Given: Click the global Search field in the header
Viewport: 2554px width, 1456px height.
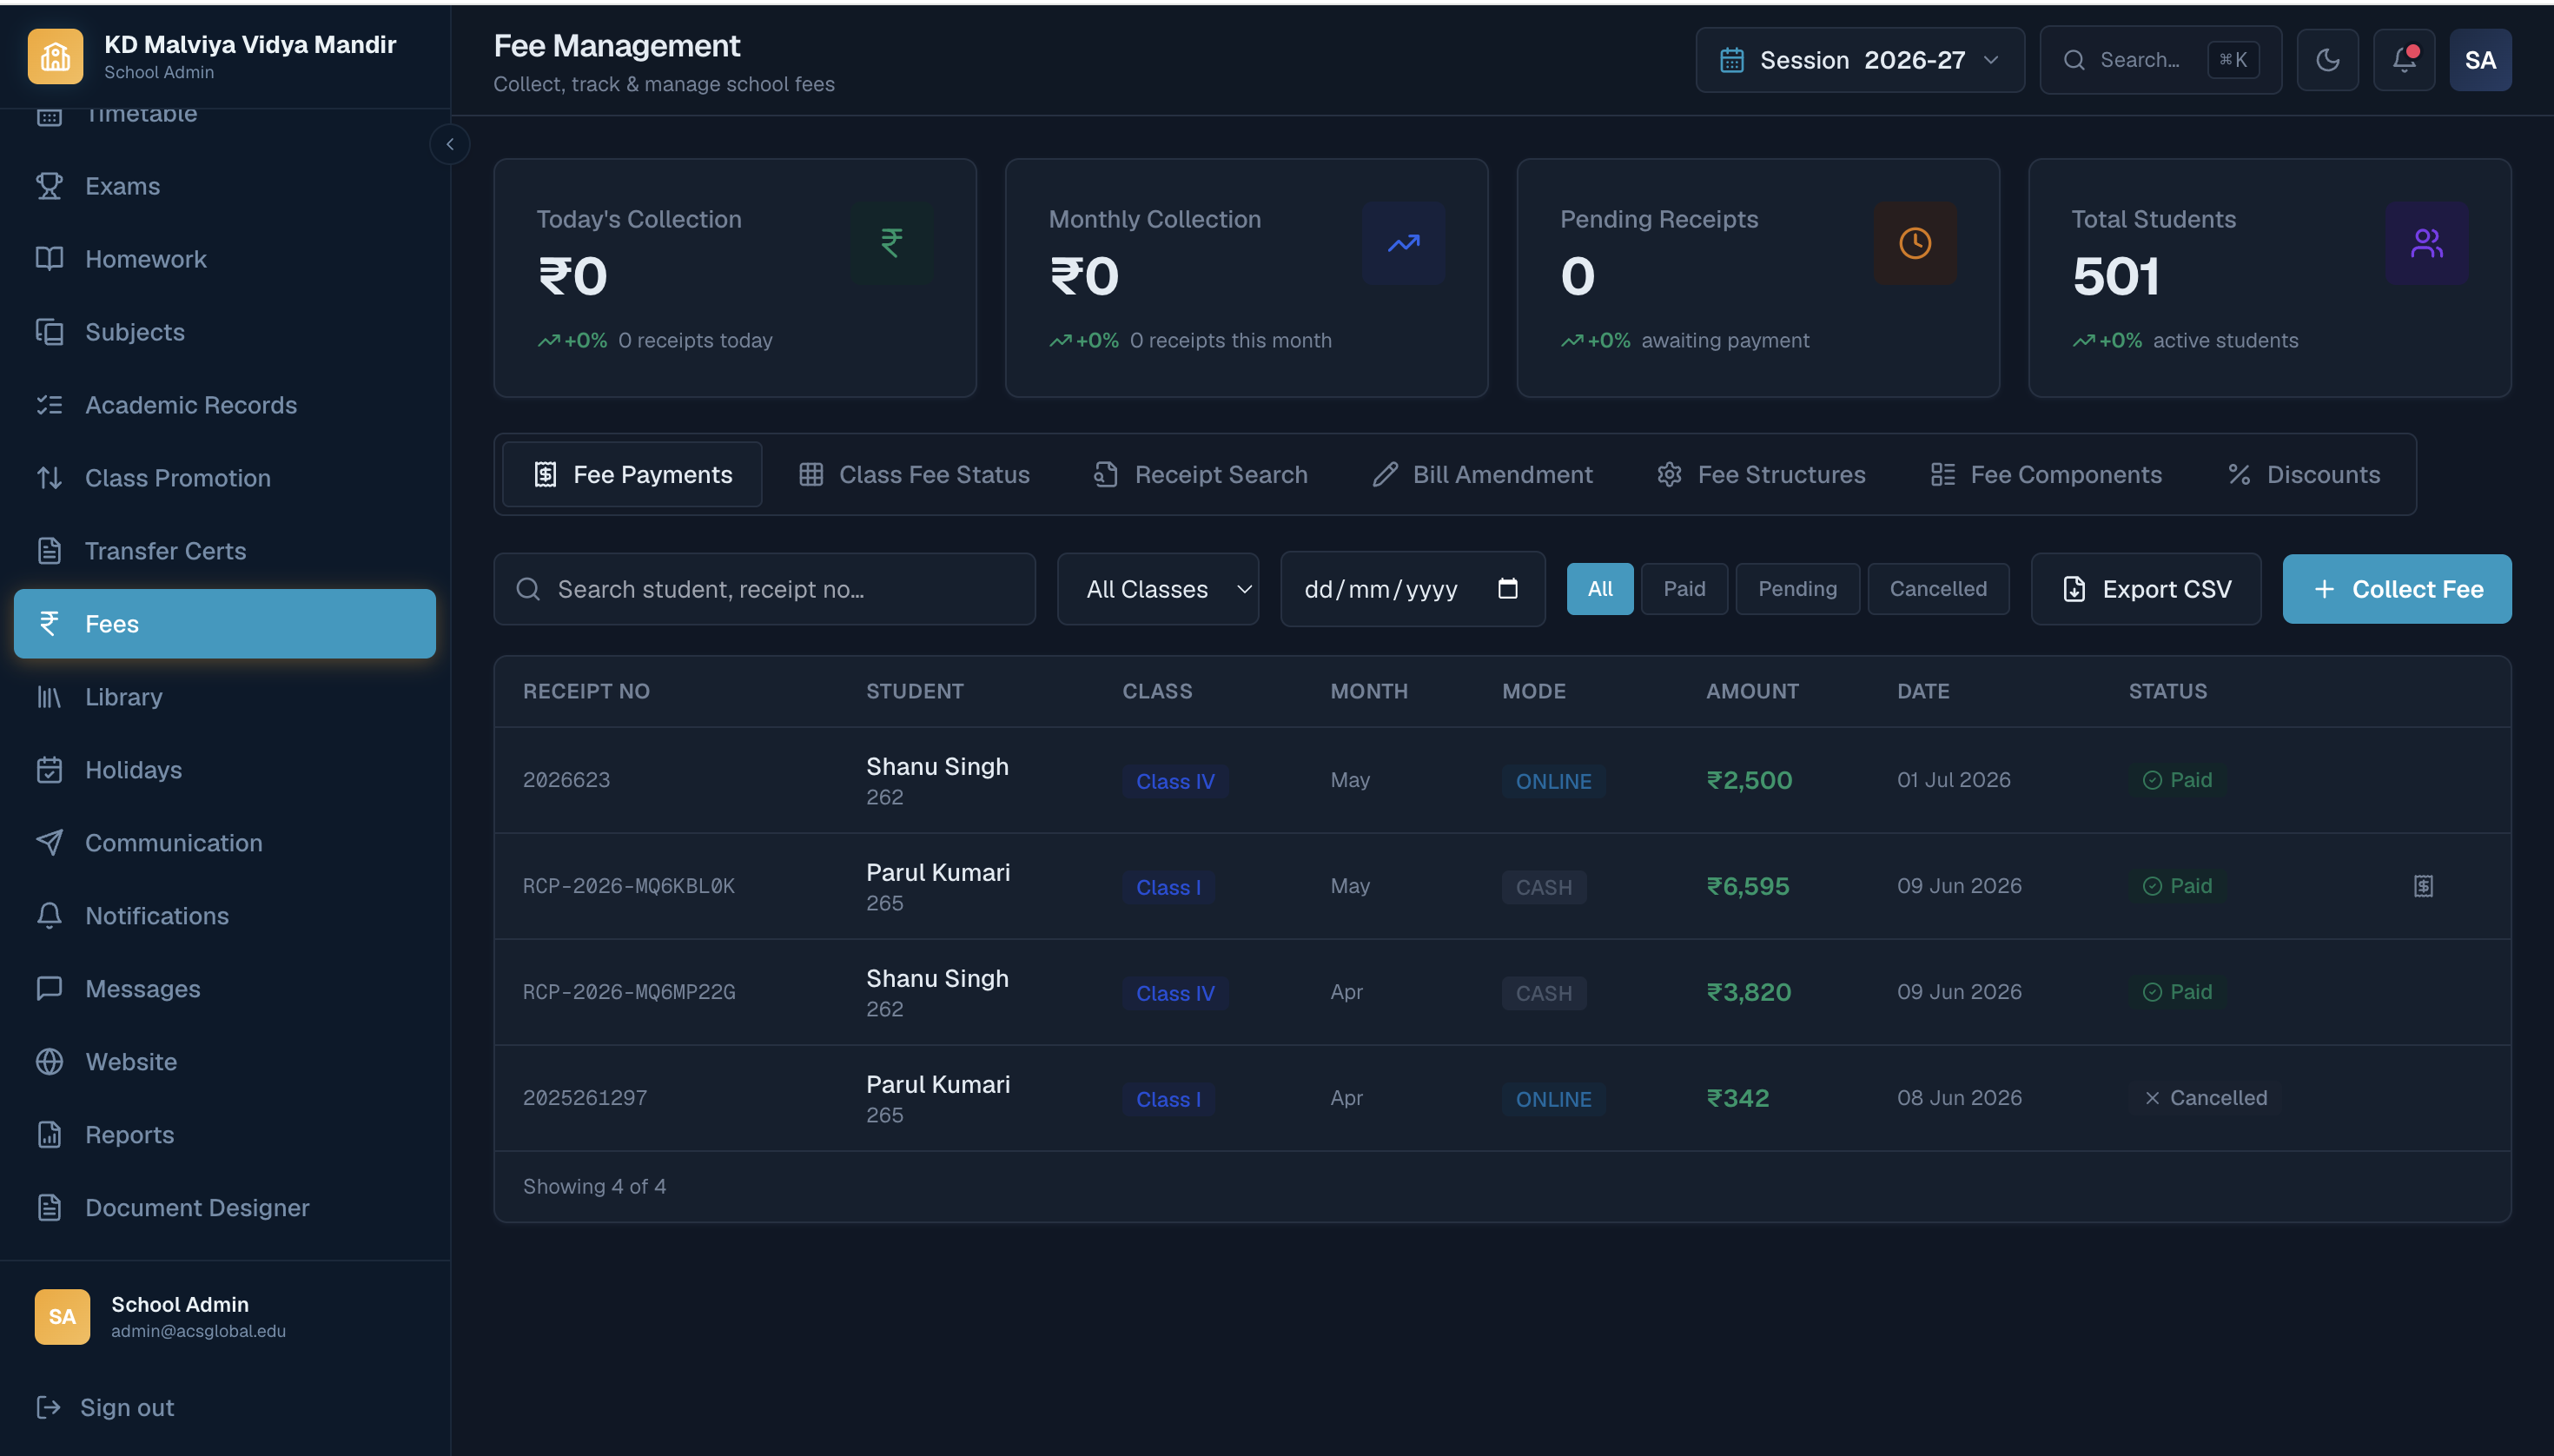Looking at the screenshot, I should point(2160,60).
